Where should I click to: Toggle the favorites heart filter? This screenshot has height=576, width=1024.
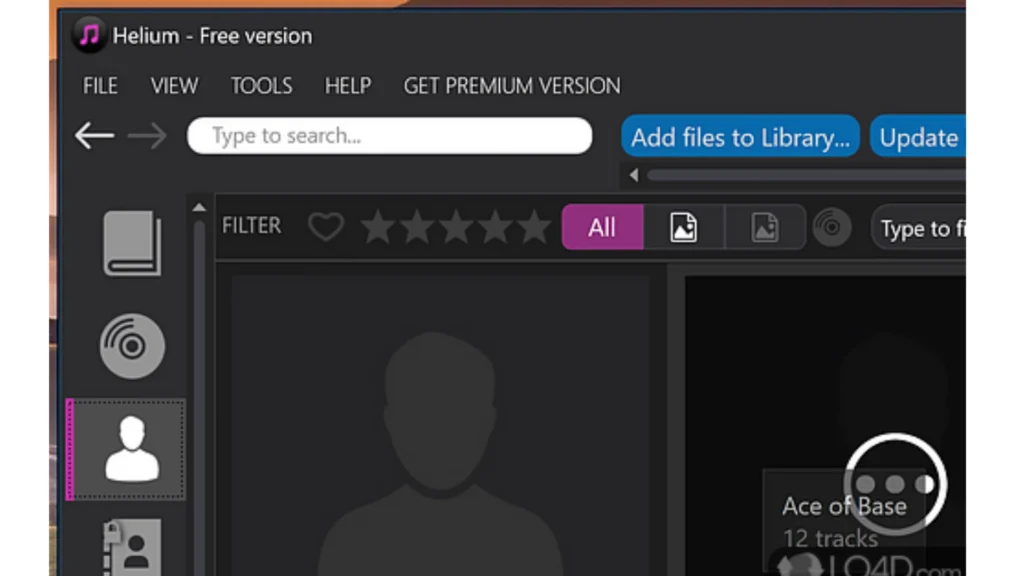tap(326, 227)
